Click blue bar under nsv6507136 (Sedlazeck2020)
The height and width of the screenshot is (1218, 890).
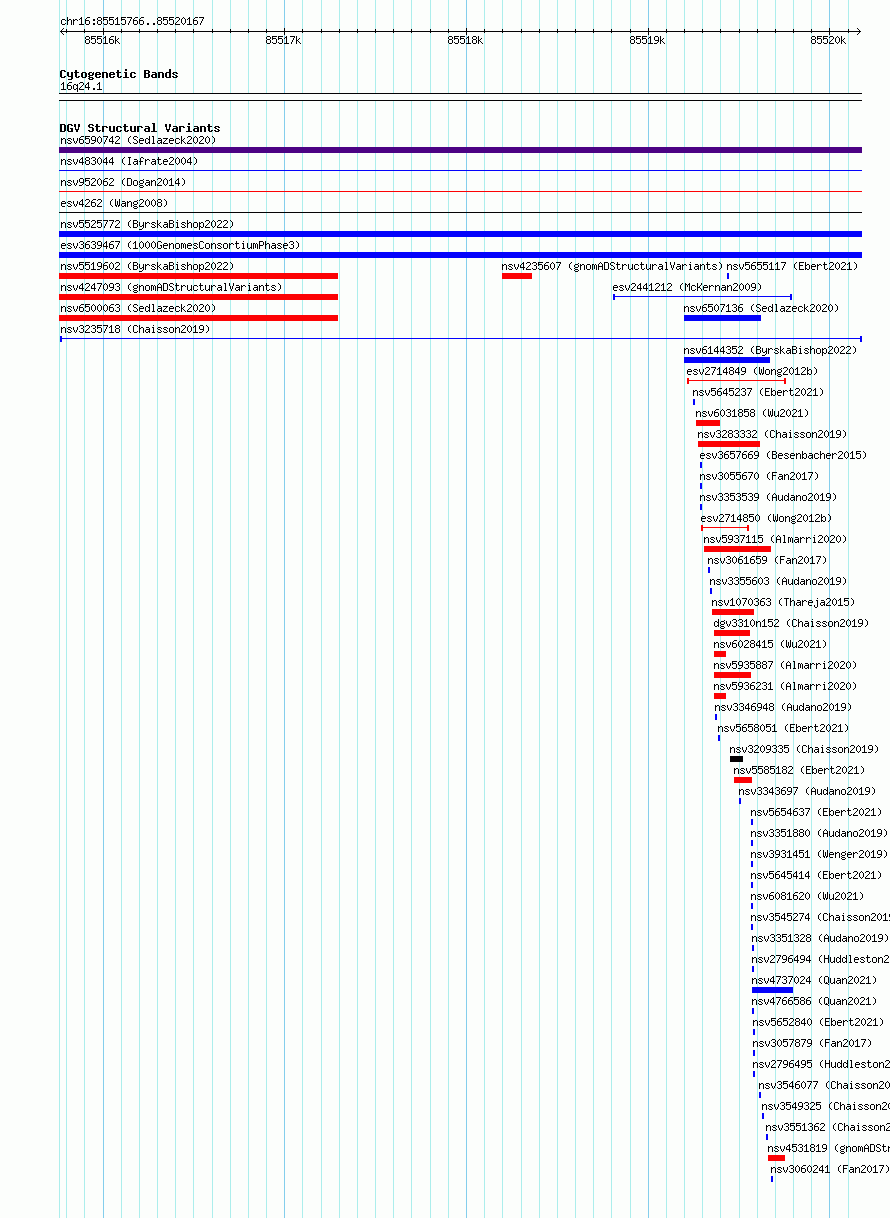(722, 318)
